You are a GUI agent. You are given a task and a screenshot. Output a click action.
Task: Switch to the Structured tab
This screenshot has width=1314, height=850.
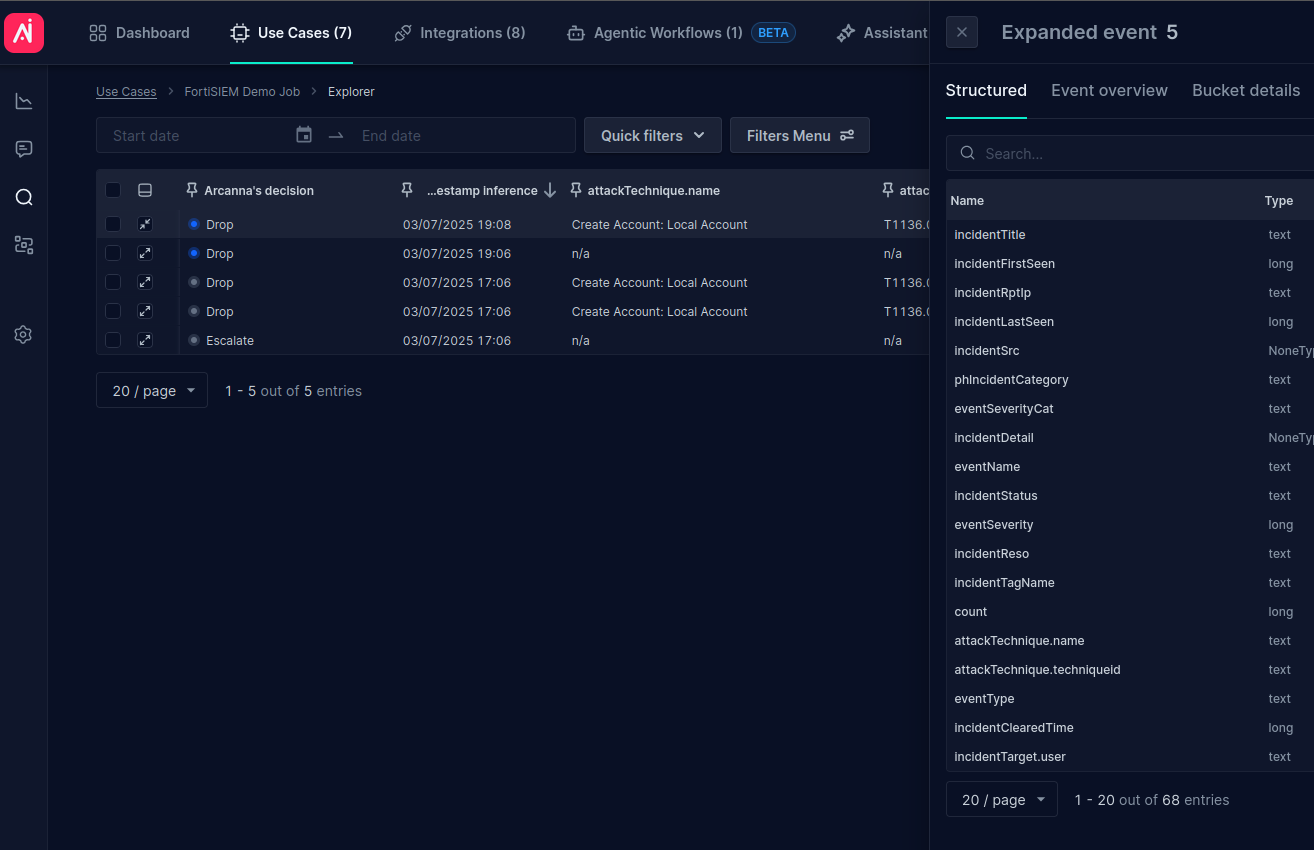(986, 90)
